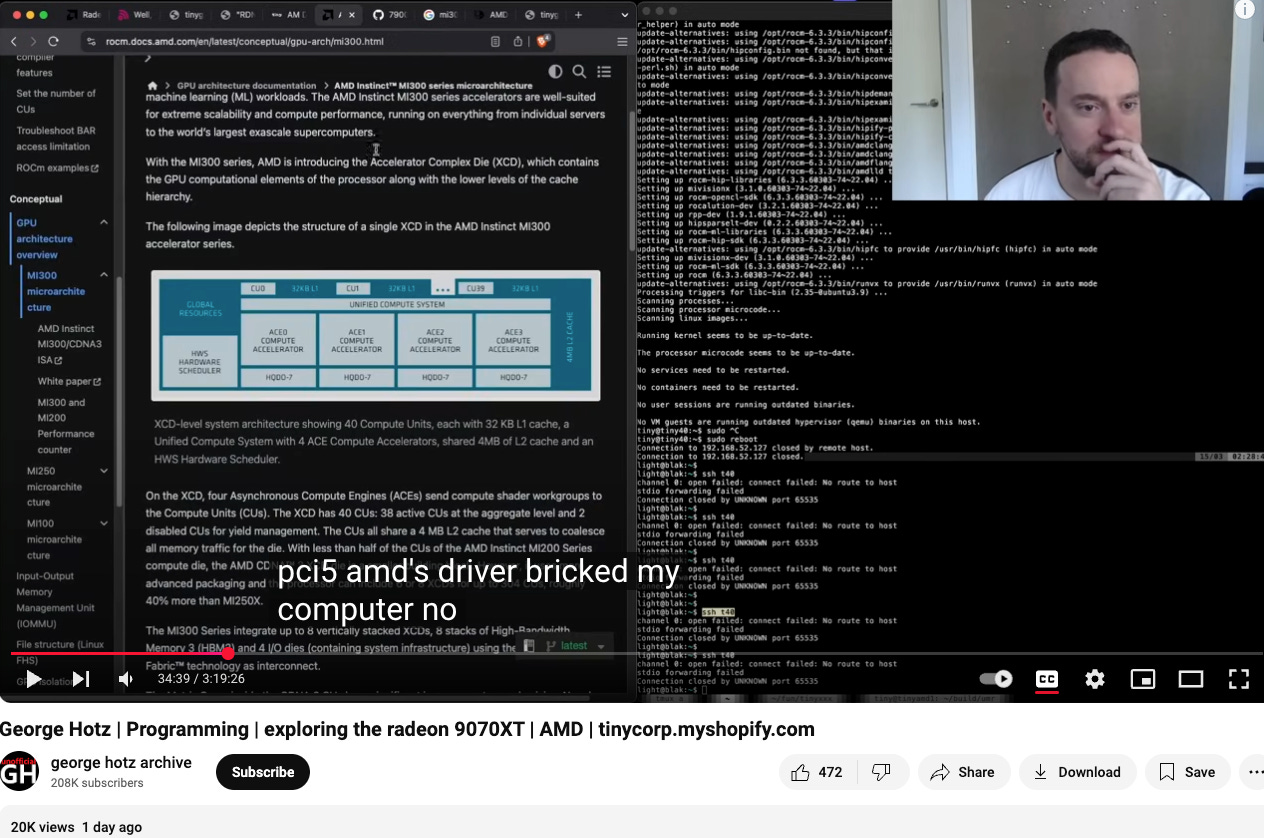1264x838 pixels.
Task: Toggle the autoplay switch
Action: [x=996, y=679]
